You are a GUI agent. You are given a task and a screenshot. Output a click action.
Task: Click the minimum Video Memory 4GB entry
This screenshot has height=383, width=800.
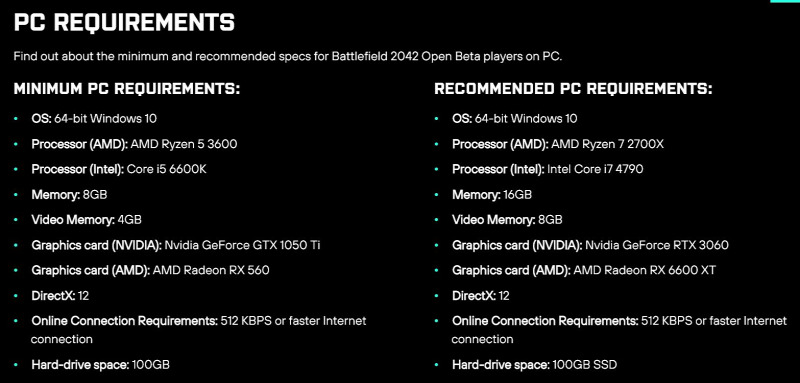[x=87, y=220]
